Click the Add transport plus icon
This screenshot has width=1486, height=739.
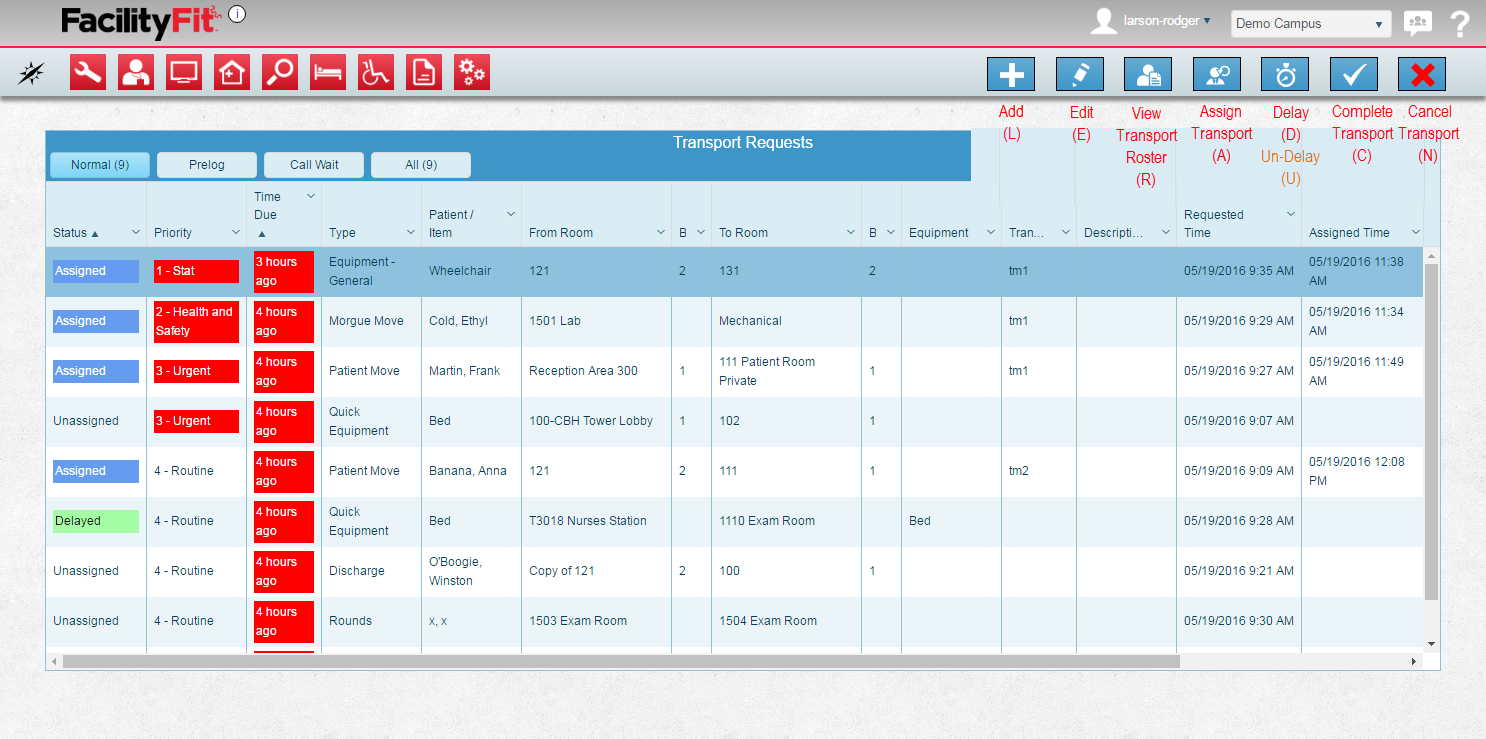1011,74
